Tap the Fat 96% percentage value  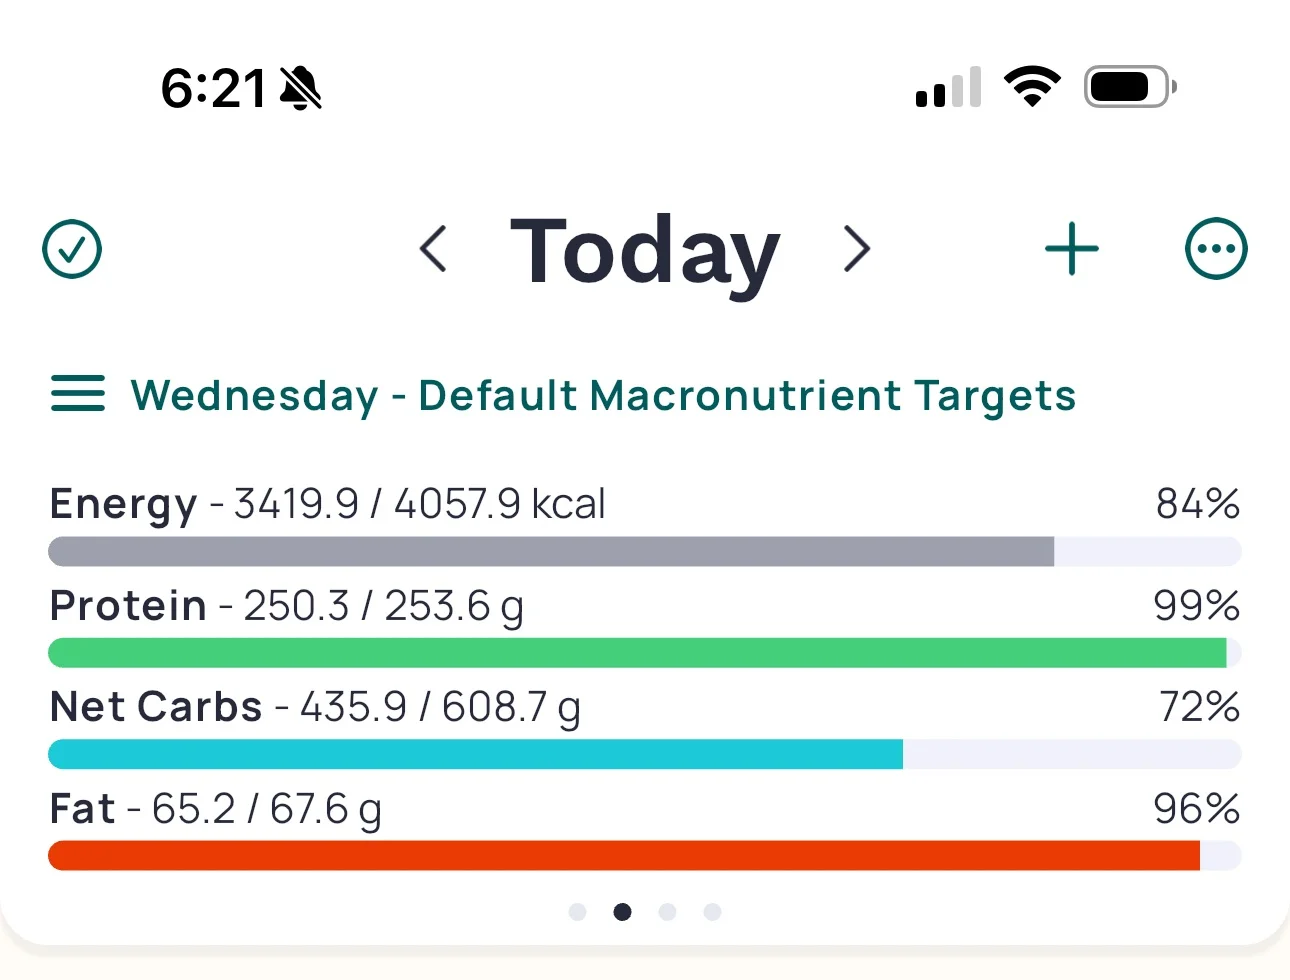point(1196,808)
